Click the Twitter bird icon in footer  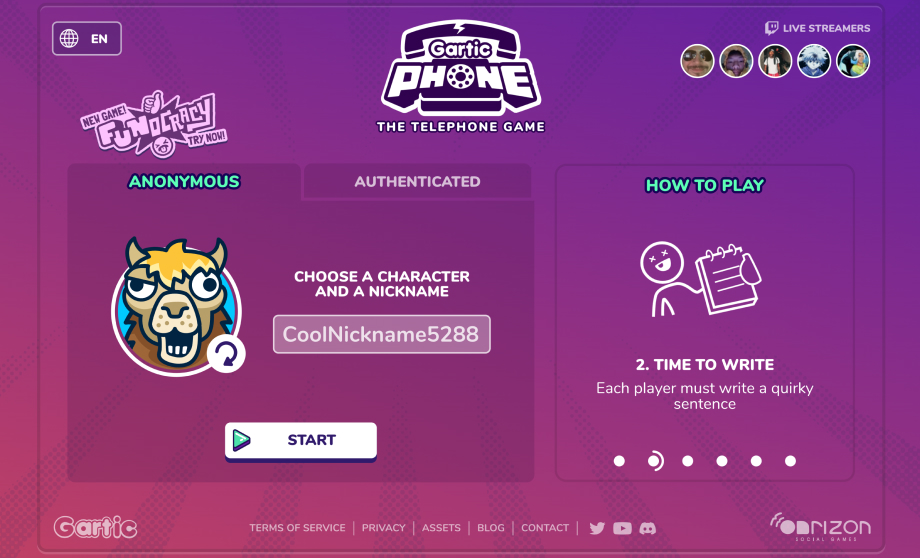(x=597, y=528)
